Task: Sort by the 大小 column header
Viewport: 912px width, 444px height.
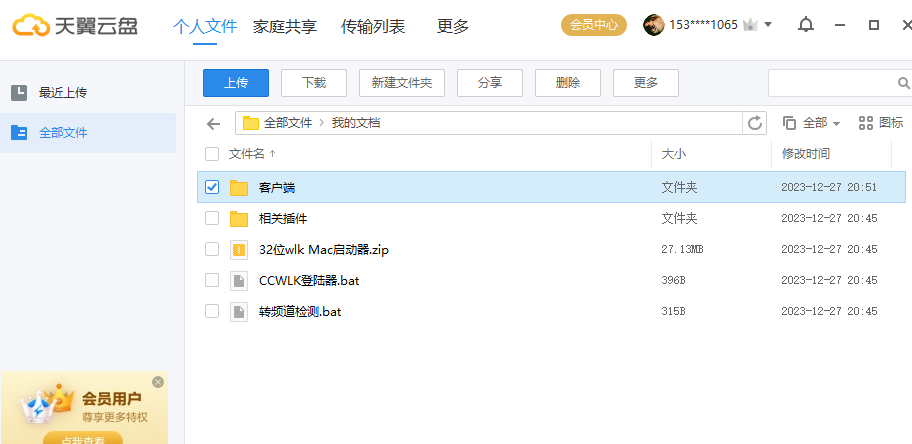Action: (674, 154)
